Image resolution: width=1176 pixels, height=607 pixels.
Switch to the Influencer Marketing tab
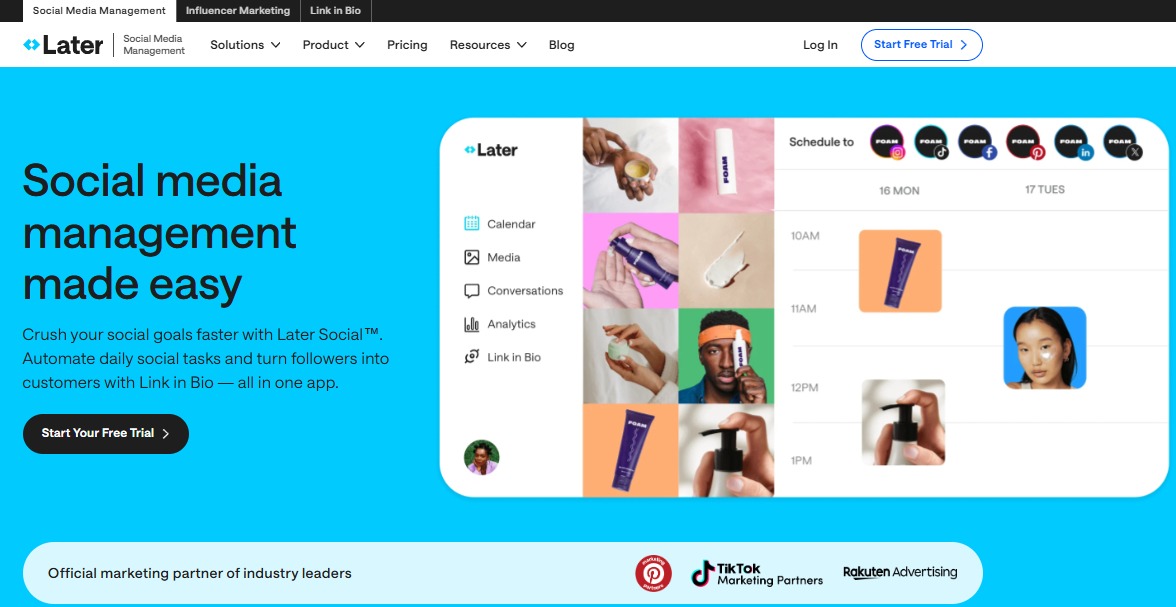pos(237,11)
